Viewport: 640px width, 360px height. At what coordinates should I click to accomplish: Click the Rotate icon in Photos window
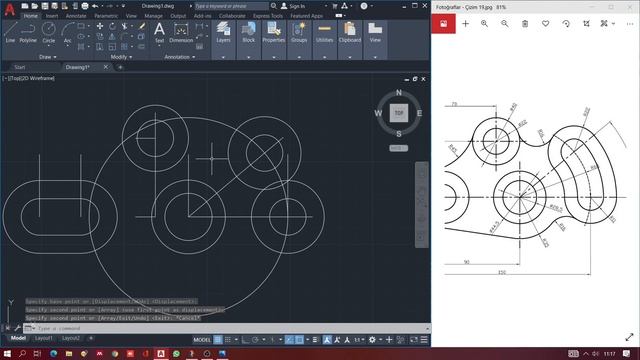pos(566,24)
